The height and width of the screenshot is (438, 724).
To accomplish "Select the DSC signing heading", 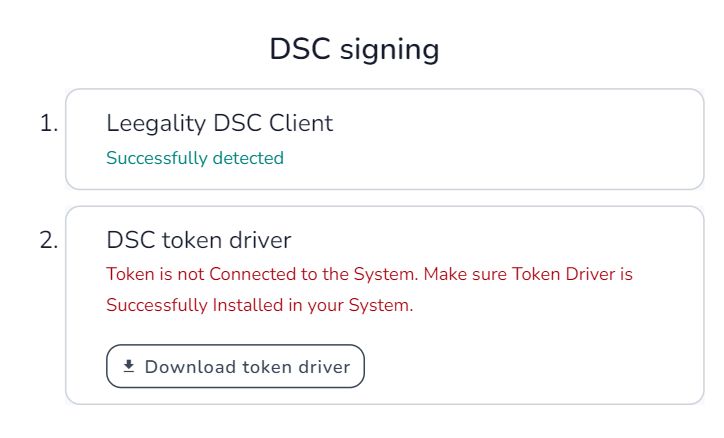I will 354,50.
